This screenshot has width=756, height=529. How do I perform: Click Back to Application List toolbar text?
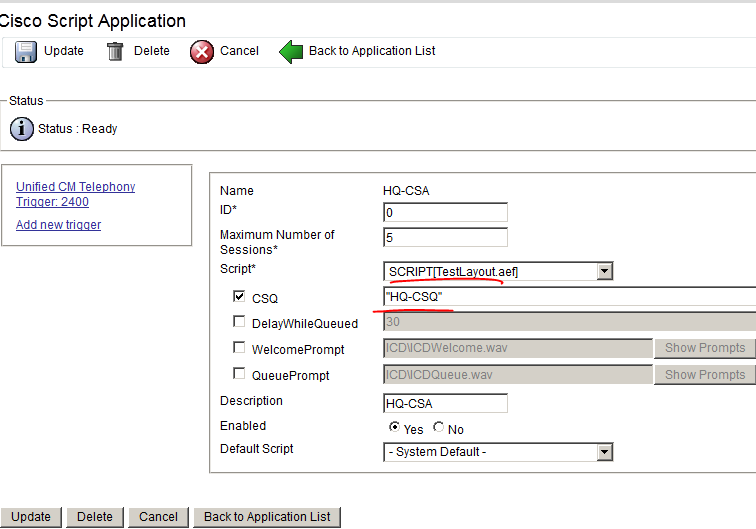(372, 51)
